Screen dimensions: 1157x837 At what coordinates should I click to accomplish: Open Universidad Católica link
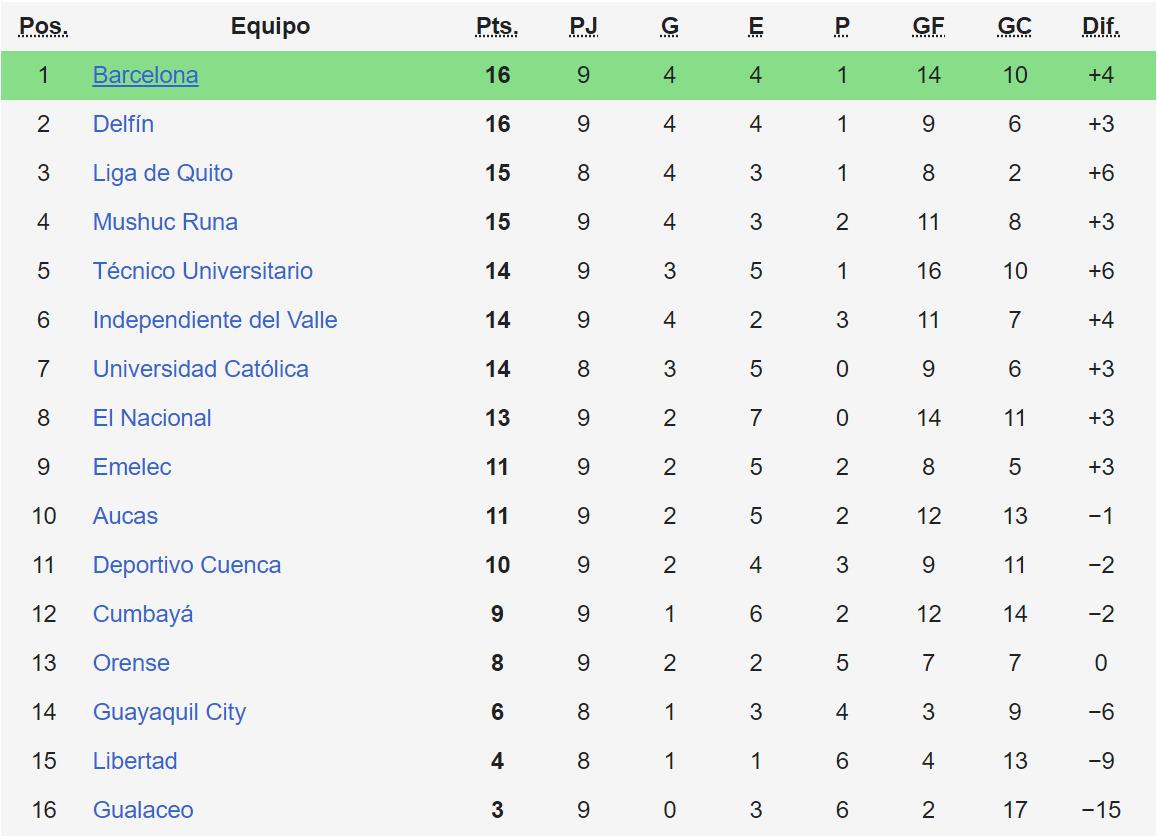(200, 369)
